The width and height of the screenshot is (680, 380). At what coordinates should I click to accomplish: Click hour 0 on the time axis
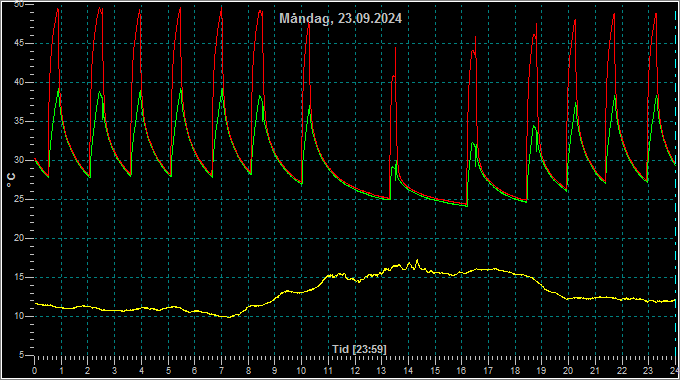(35, 371)
